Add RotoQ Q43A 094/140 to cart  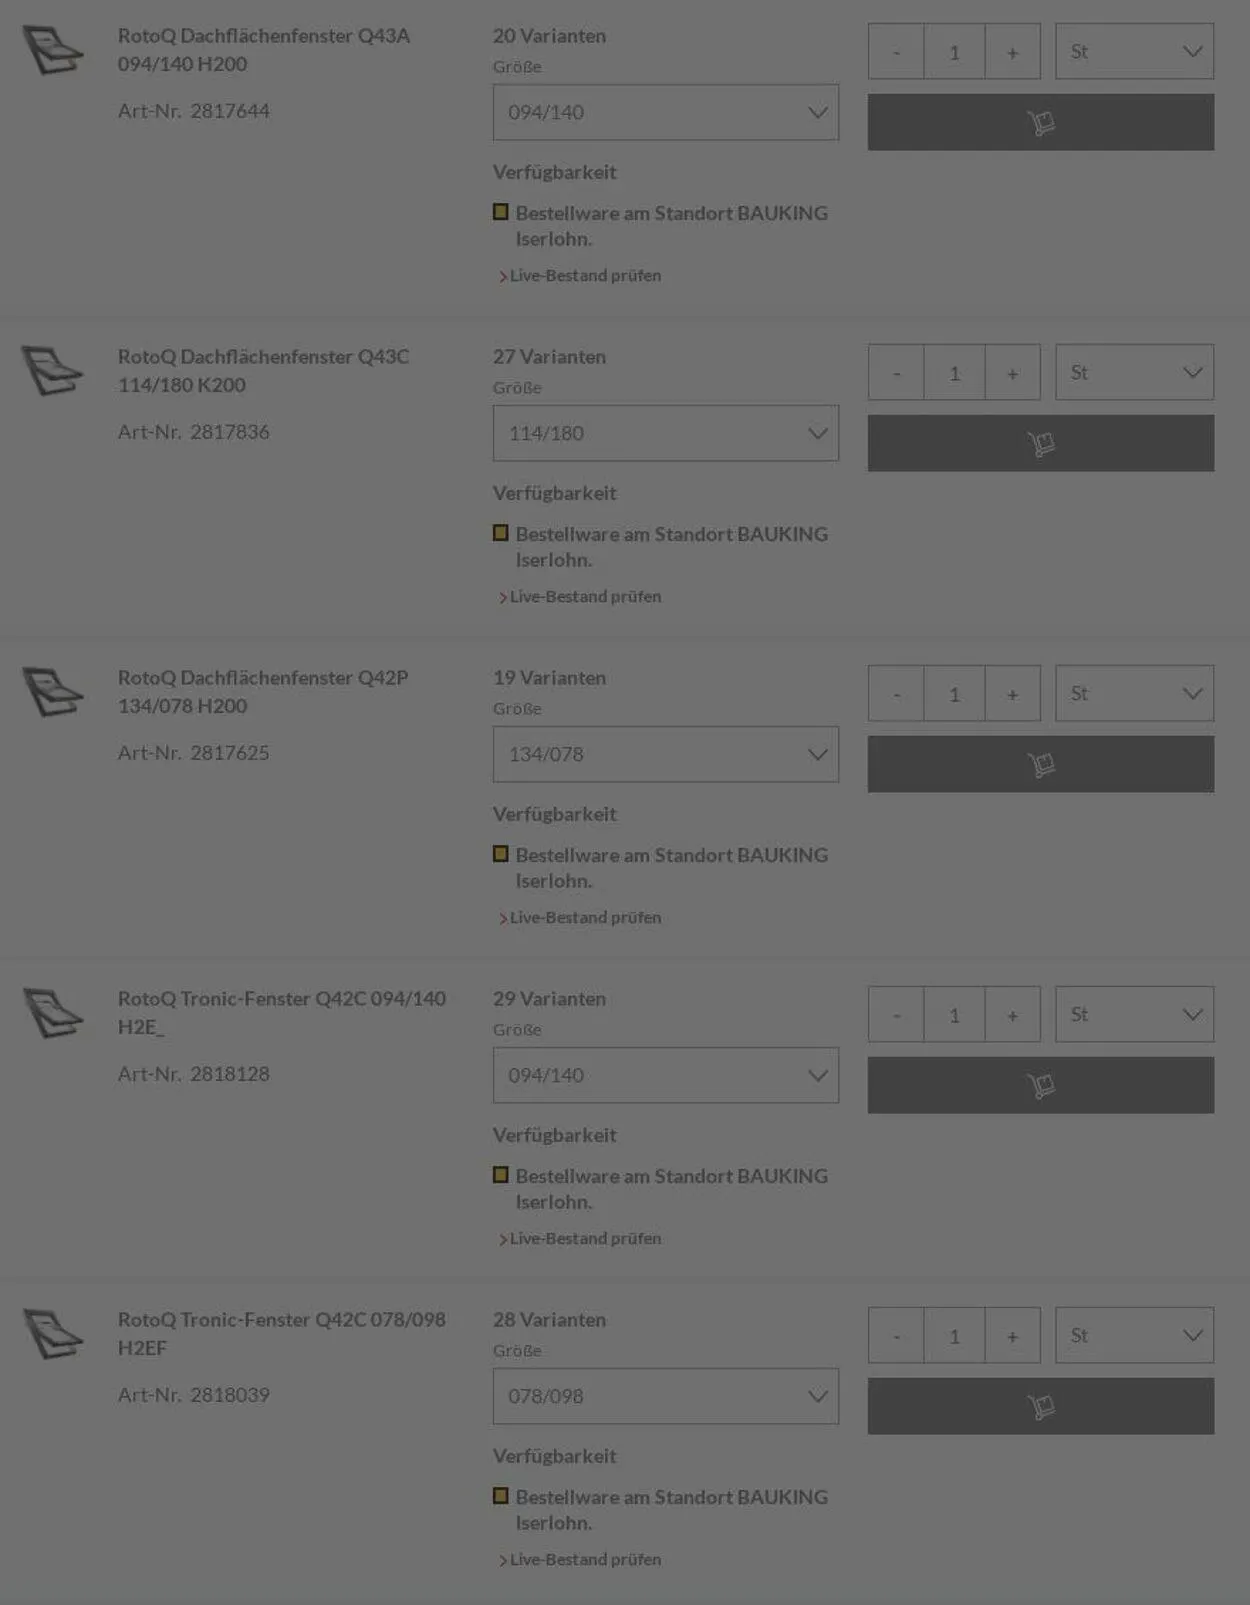1040,122
